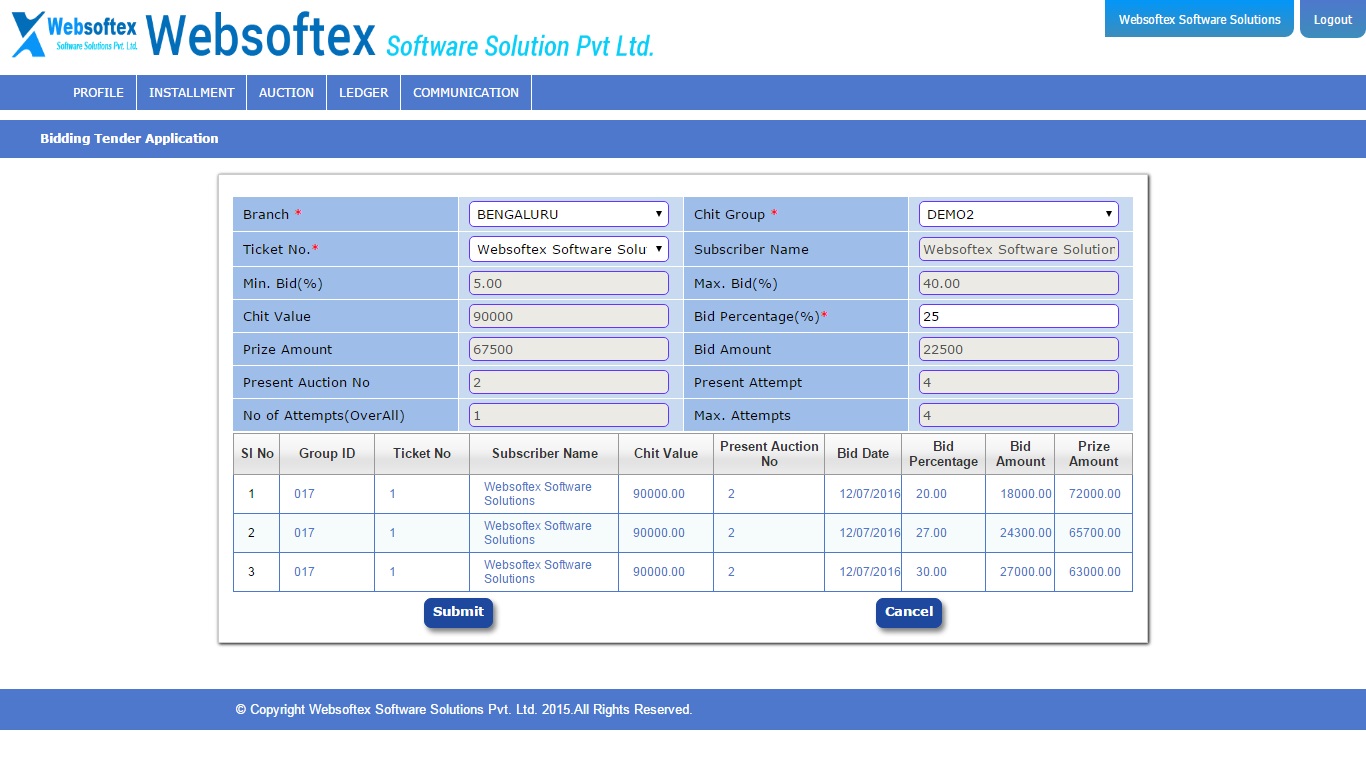
Task: Click the Group ID column header
Action: 327,454
